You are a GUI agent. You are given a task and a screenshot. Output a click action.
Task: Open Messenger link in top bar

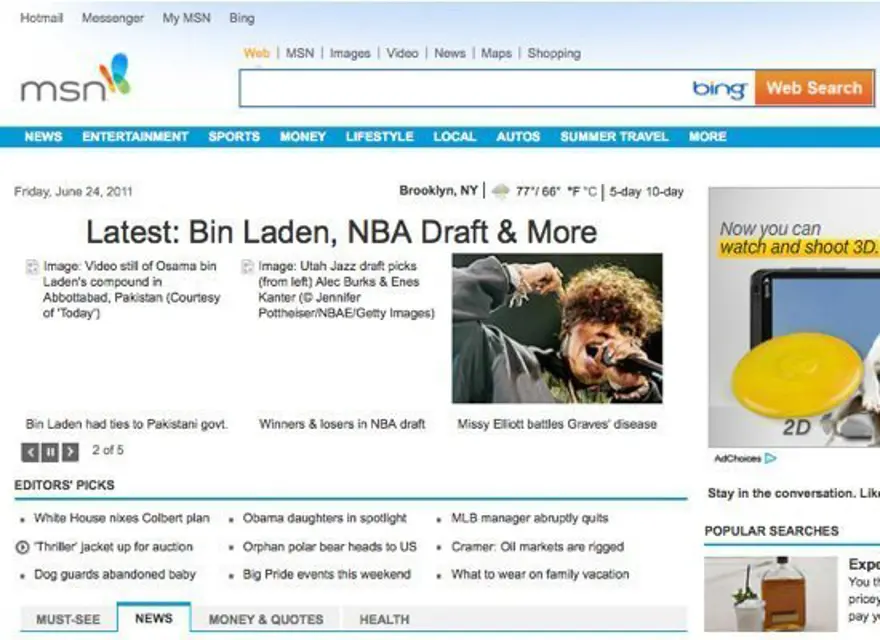tap(113, 18)
